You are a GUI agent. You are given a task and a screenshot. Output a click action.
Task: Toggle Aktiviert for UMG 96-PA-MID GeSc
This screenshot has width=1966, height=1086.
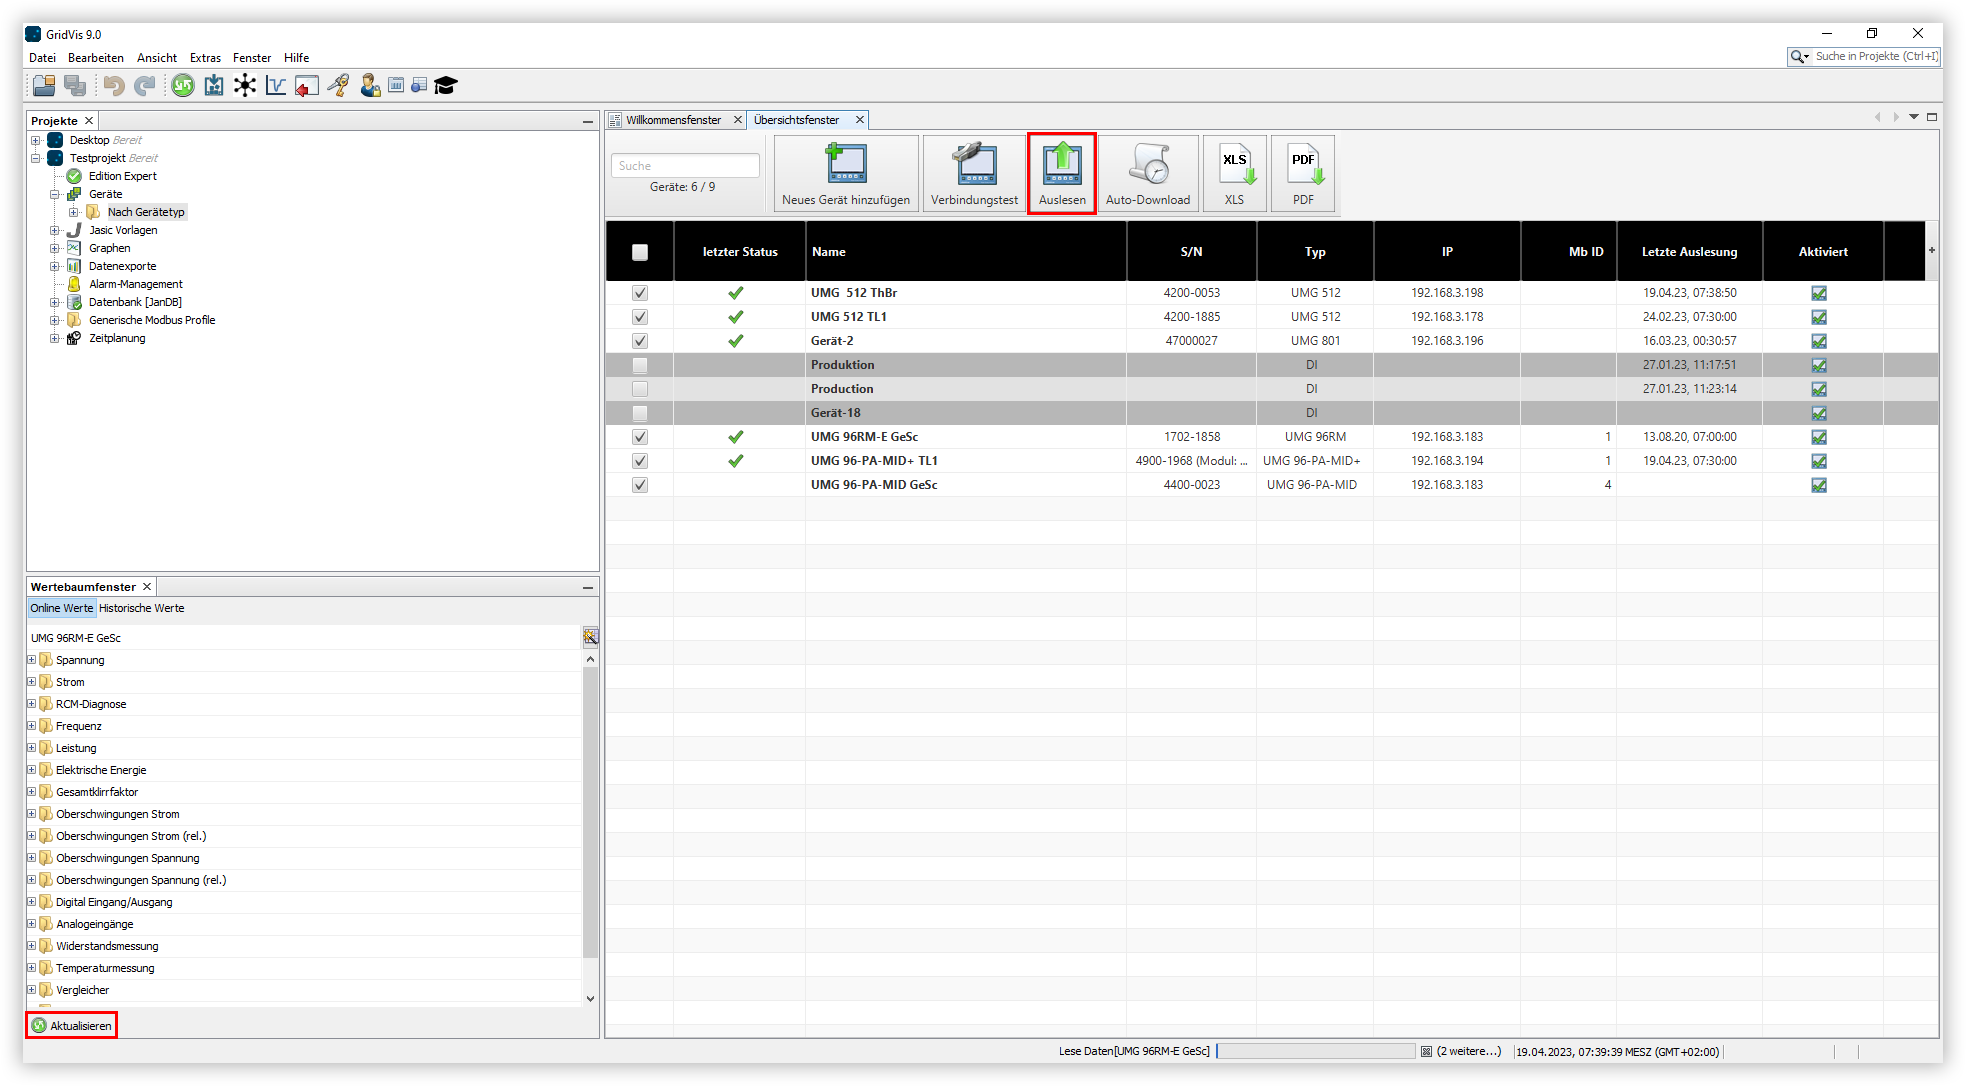click(1819, 485)
